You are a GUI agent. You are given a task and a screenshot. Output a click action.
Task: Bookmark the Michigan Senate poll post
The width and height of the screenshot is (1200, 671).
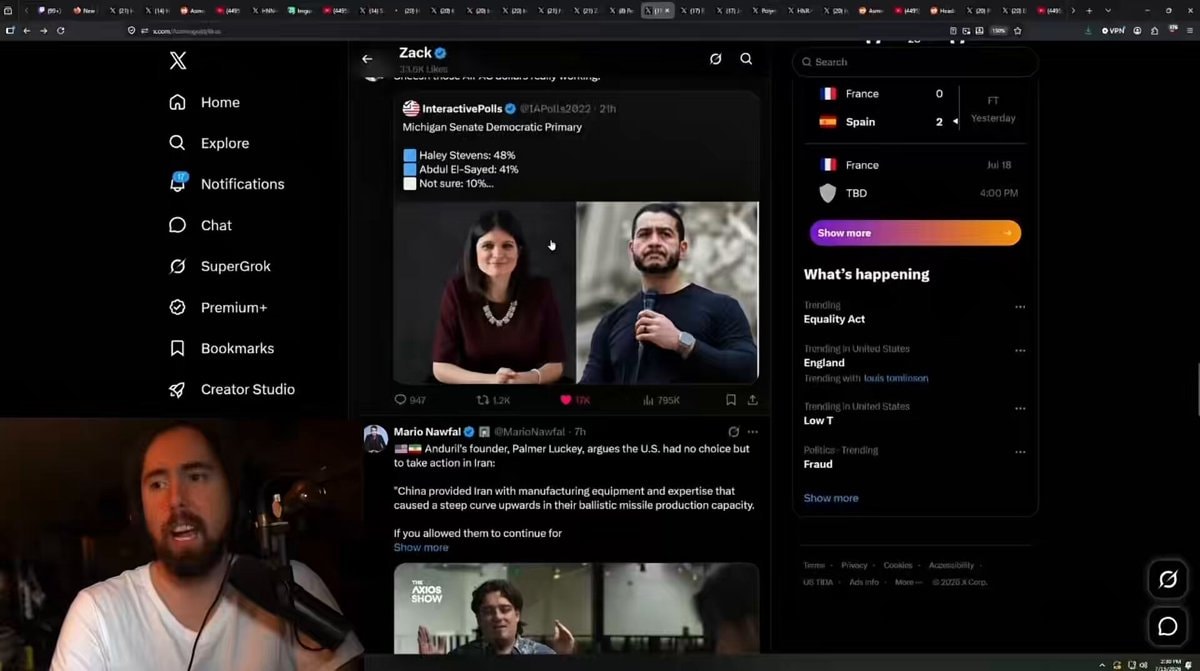[x=731, y=400]
